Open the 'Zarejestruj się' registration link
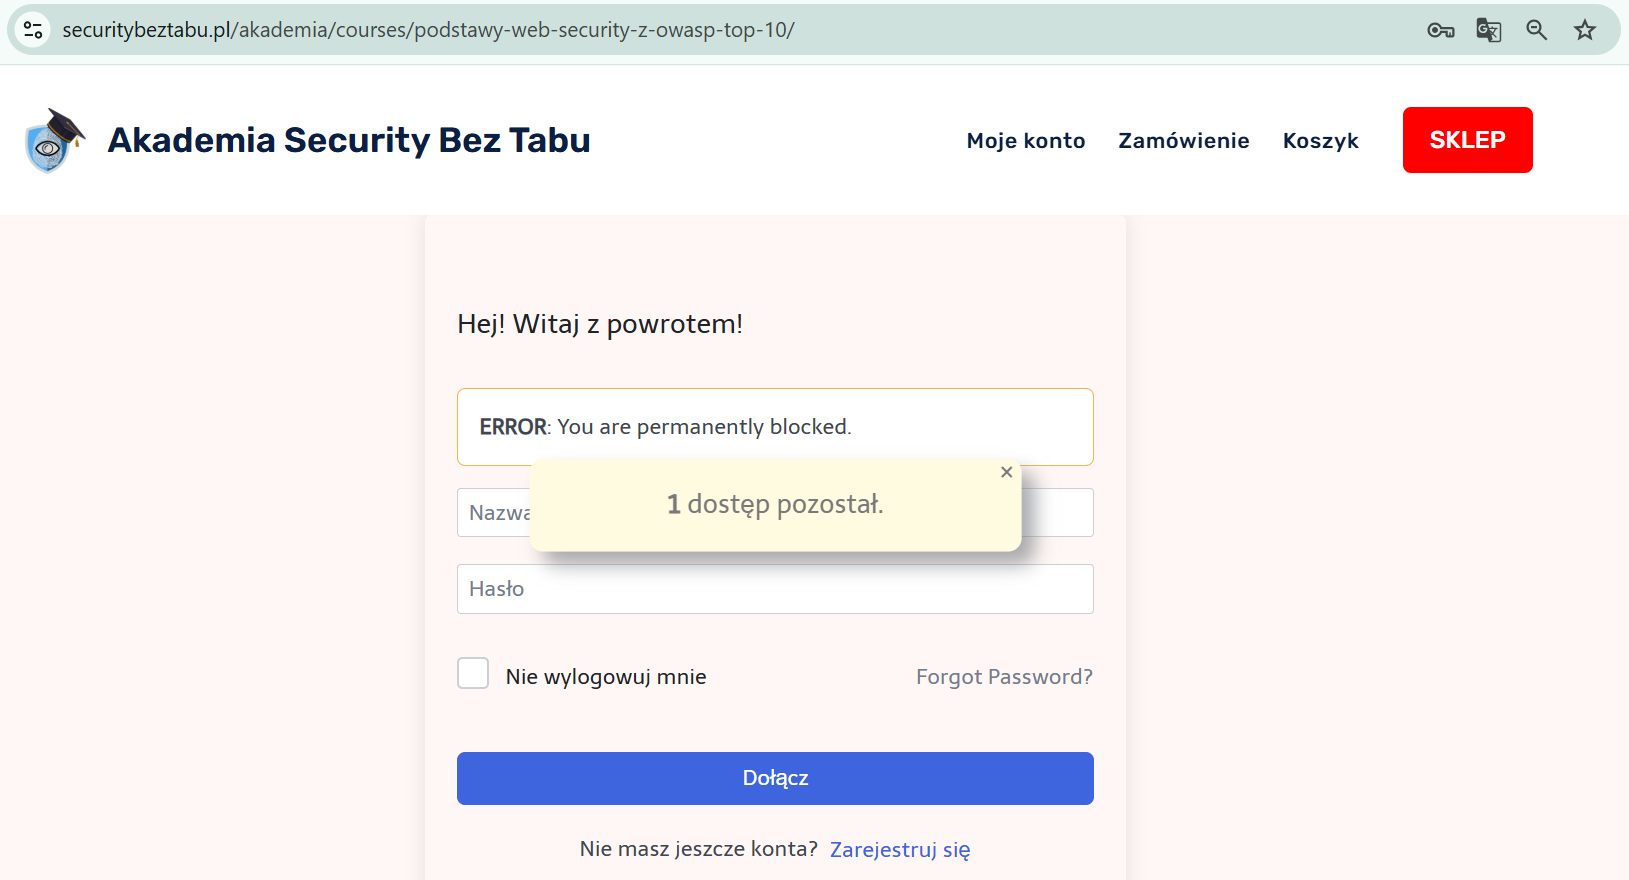This screenshot has height=880, width=1629. (x=900, y=850)
